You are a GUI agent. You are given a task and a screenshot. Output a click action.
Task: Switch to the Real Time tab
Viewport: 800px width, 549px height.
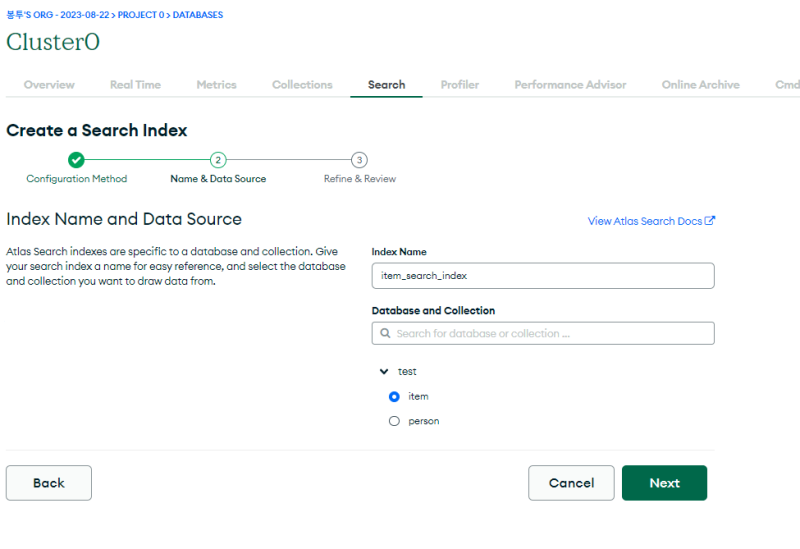click(x=135, y=85)
